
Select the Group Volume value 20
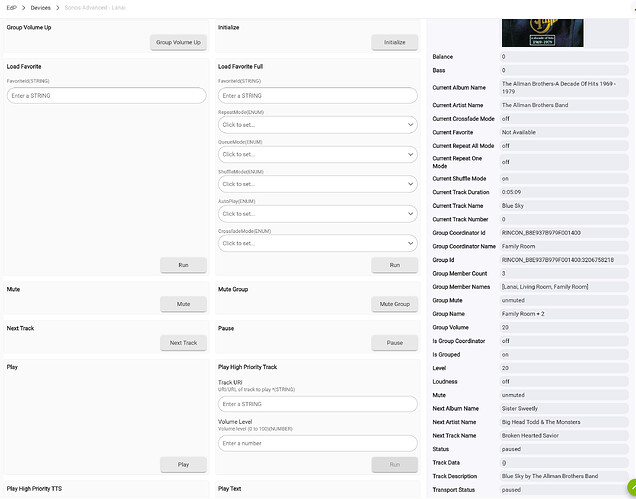[564, 327]
